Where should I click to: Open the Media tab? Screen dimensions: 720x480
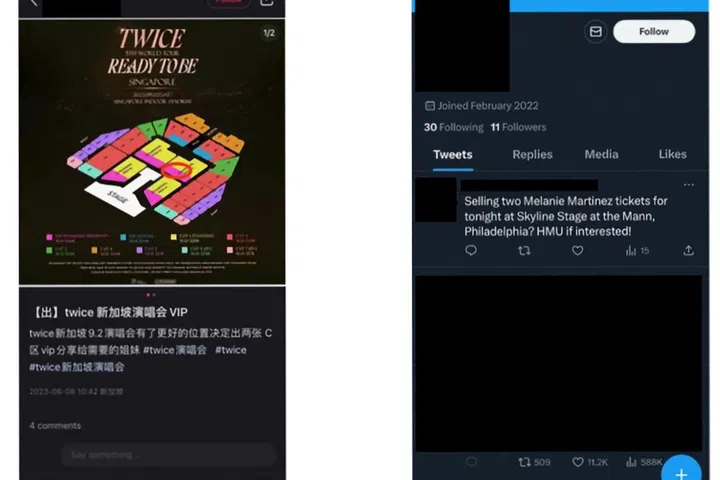[601, 154]
